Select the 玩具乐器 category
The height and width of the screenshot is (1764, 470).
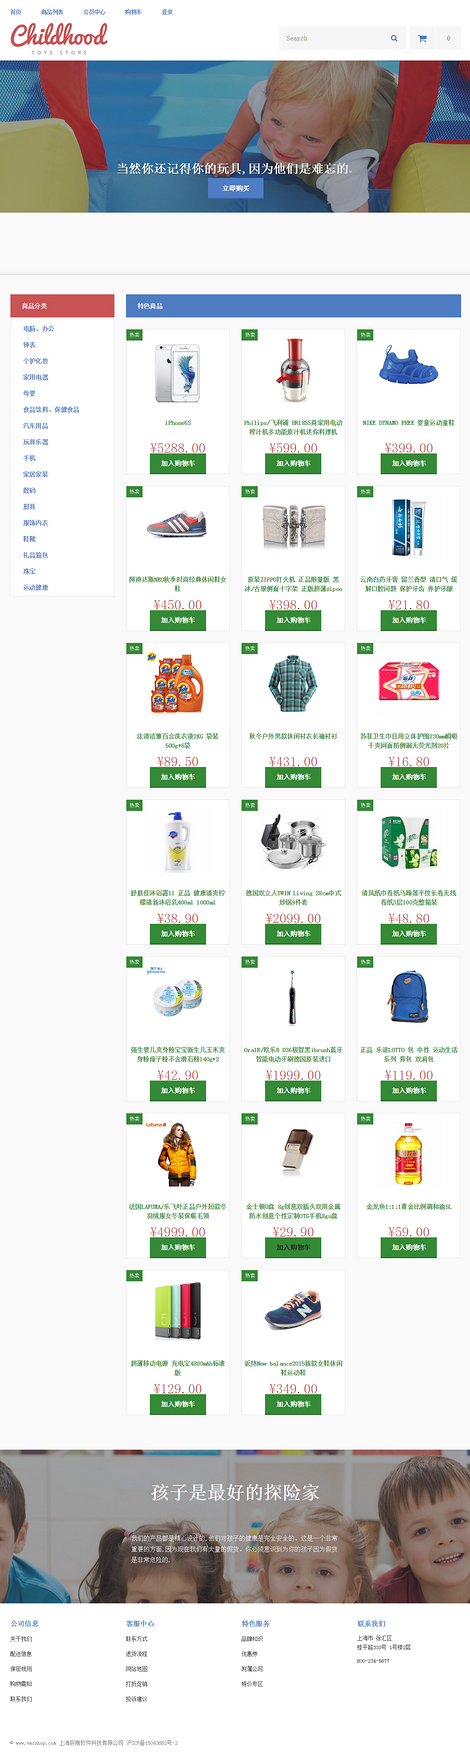click(36, 442)
